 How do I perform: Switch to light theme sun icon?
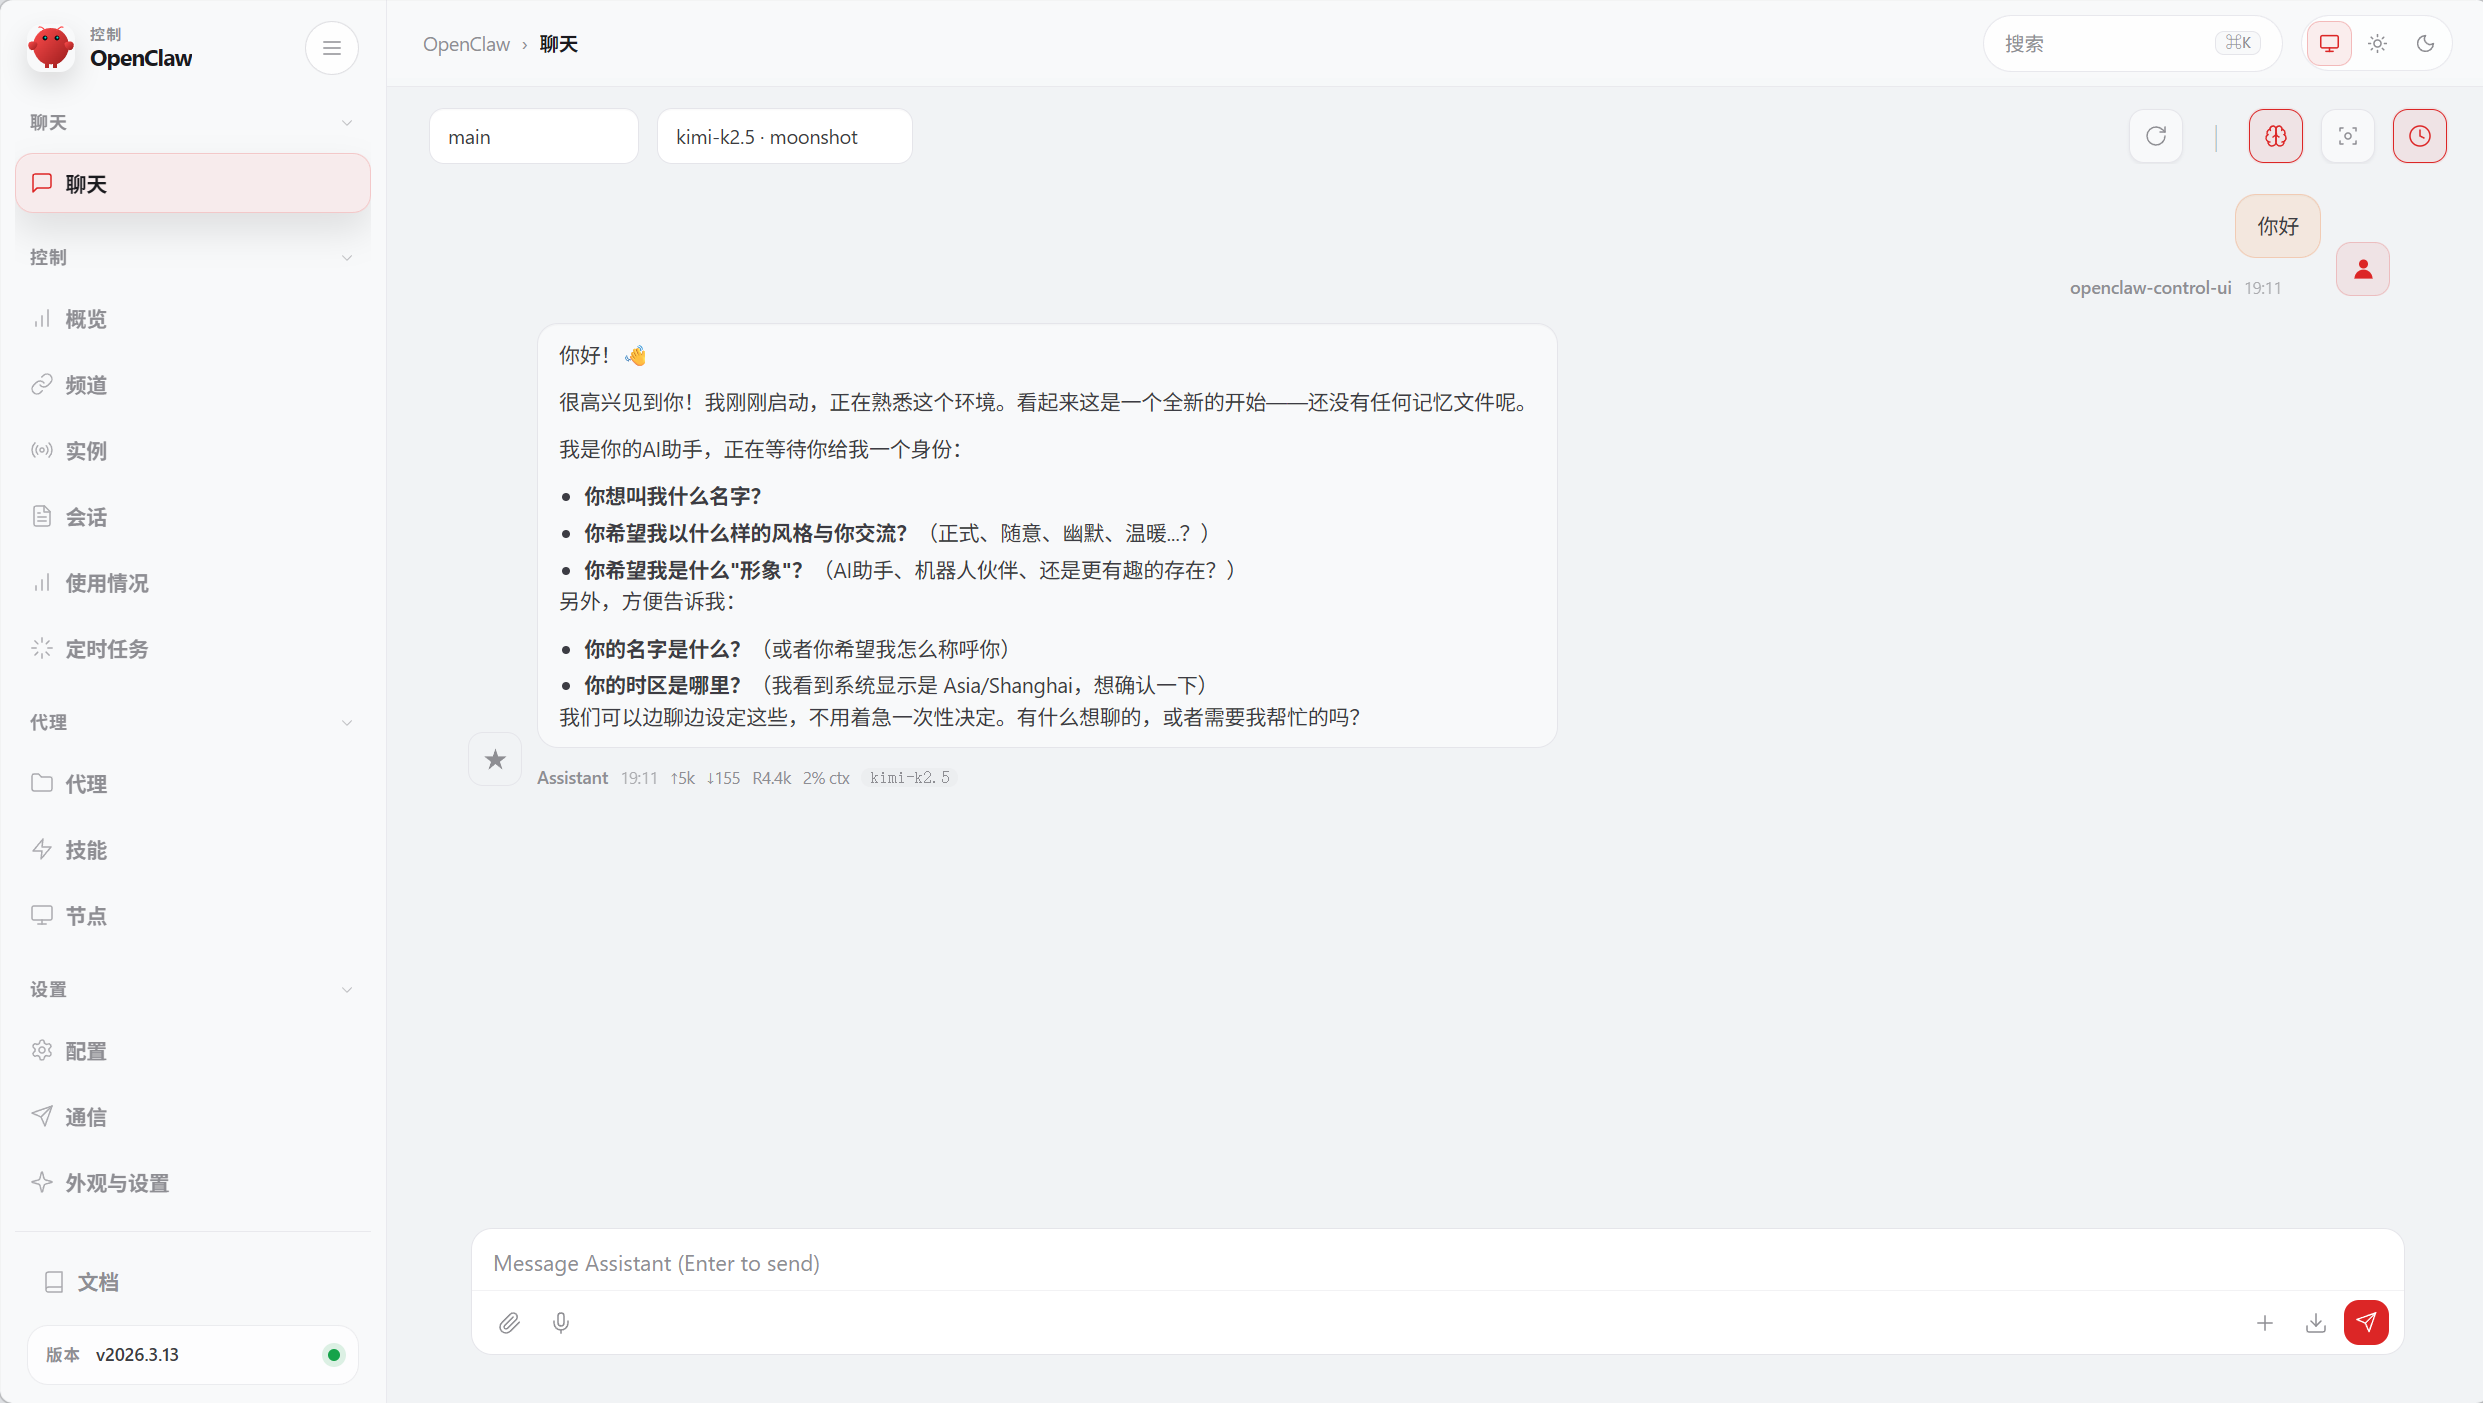pyautogui.click(x=2377, y=44)
